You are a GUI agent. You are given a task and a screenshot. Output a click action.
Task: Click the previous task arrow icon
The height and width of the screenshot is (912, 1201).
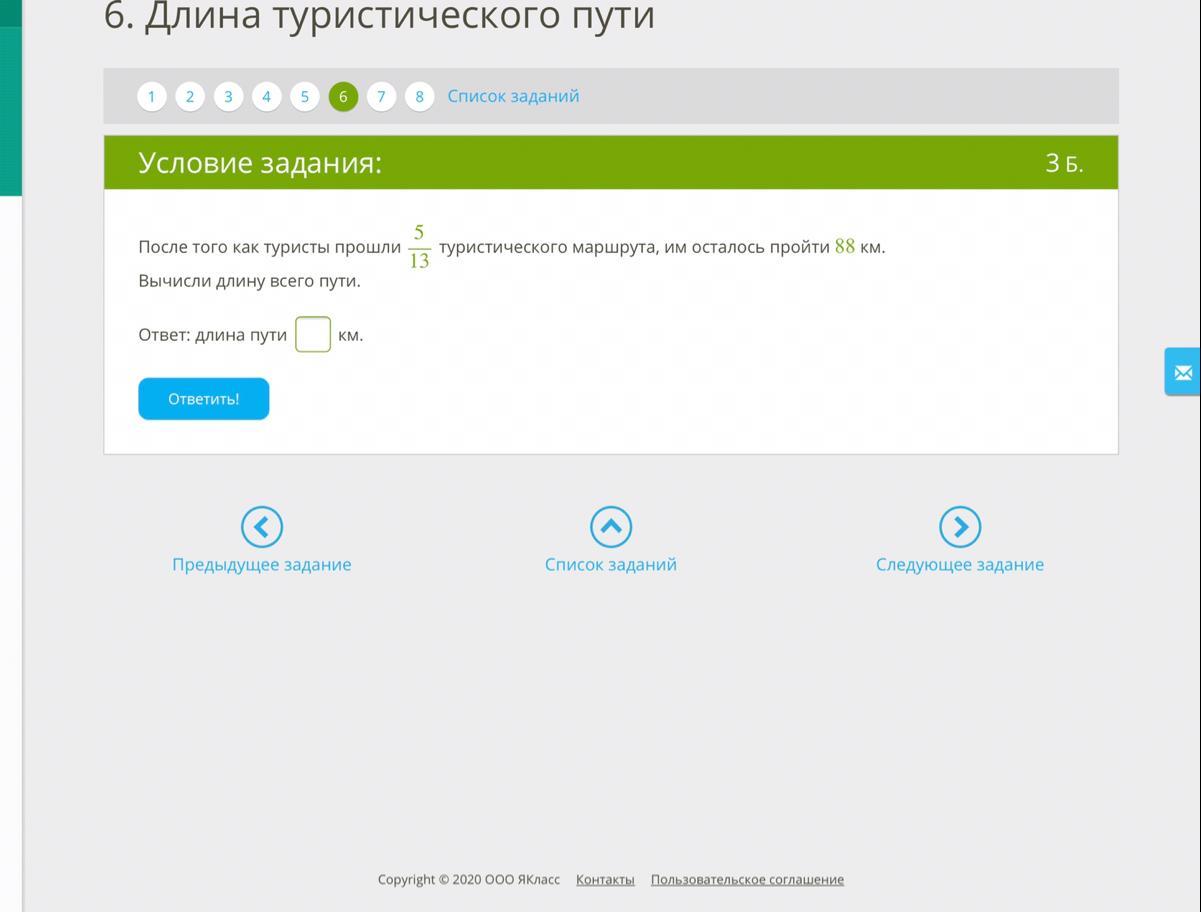[x=262, y=527]
